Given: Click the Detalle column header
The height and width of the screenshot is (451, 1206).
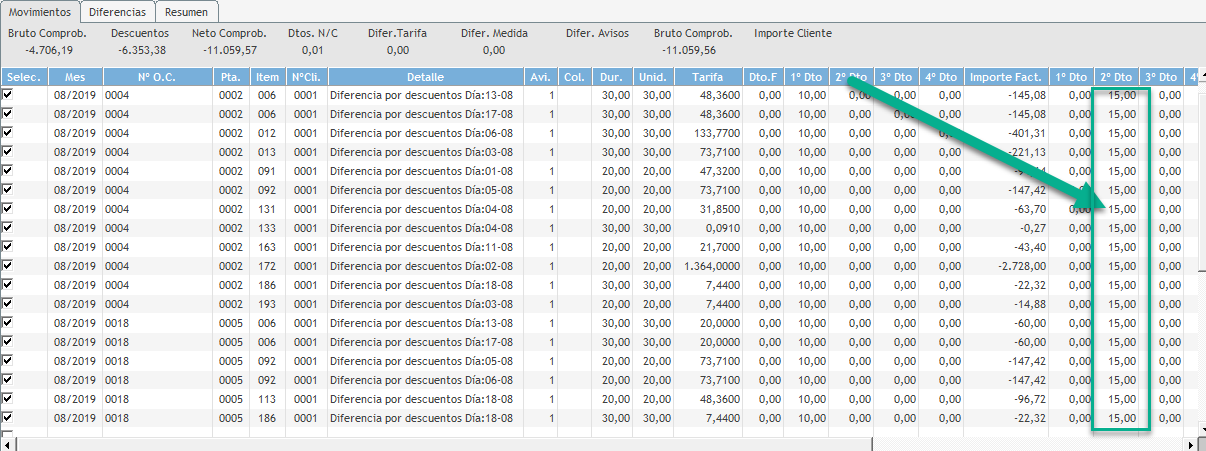Looking at the screenshot, I should 425,77.
